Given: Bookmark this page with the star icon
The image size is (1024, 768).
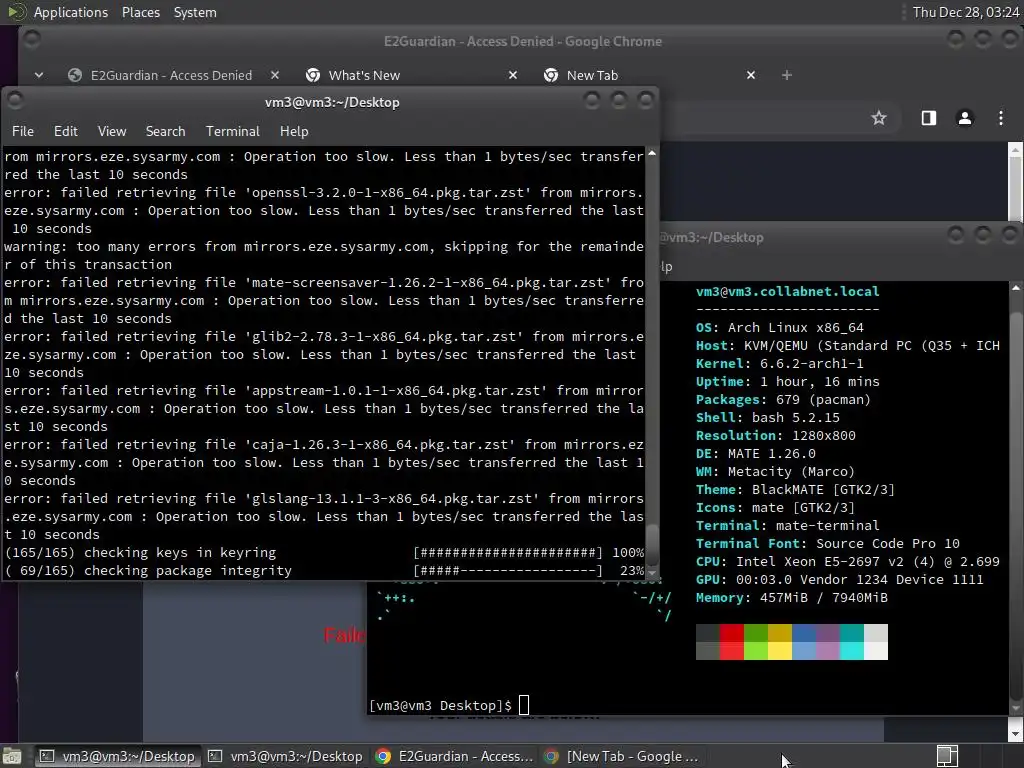Looking at the screenshot, I should pyautogui.click(x=879, y=118).
